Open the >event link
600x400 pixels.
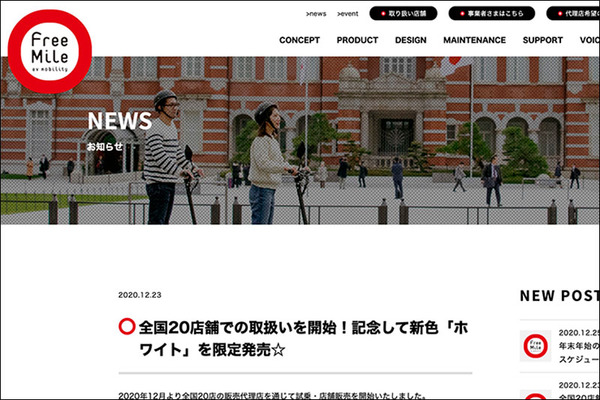pos(347,14)
